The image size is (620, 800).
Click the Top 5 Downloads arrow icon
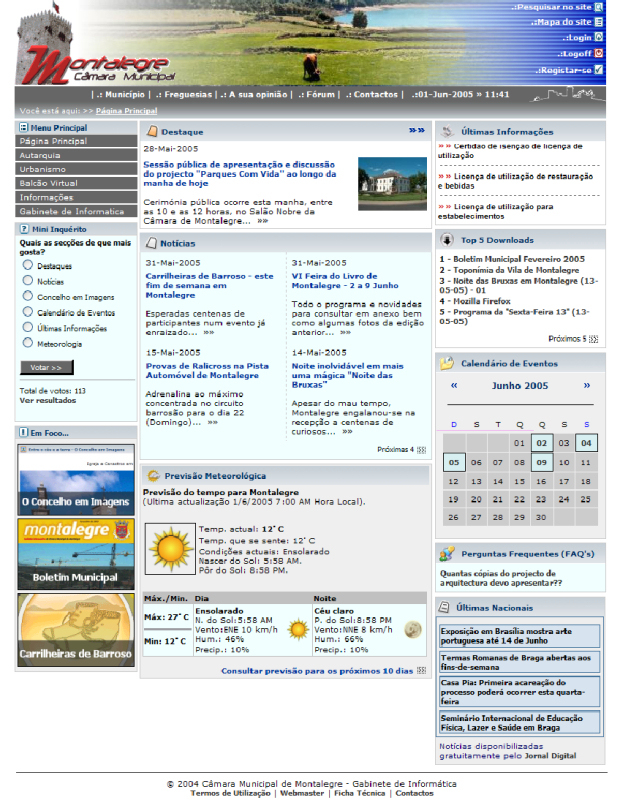(x=447, y=240)
